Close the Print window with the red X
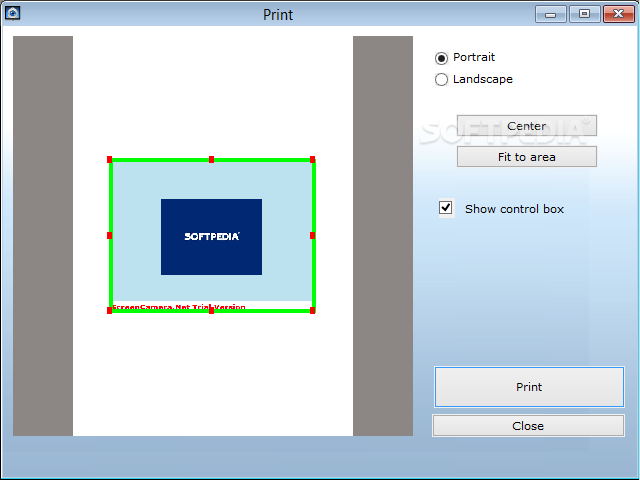 (x=619, y=14)
